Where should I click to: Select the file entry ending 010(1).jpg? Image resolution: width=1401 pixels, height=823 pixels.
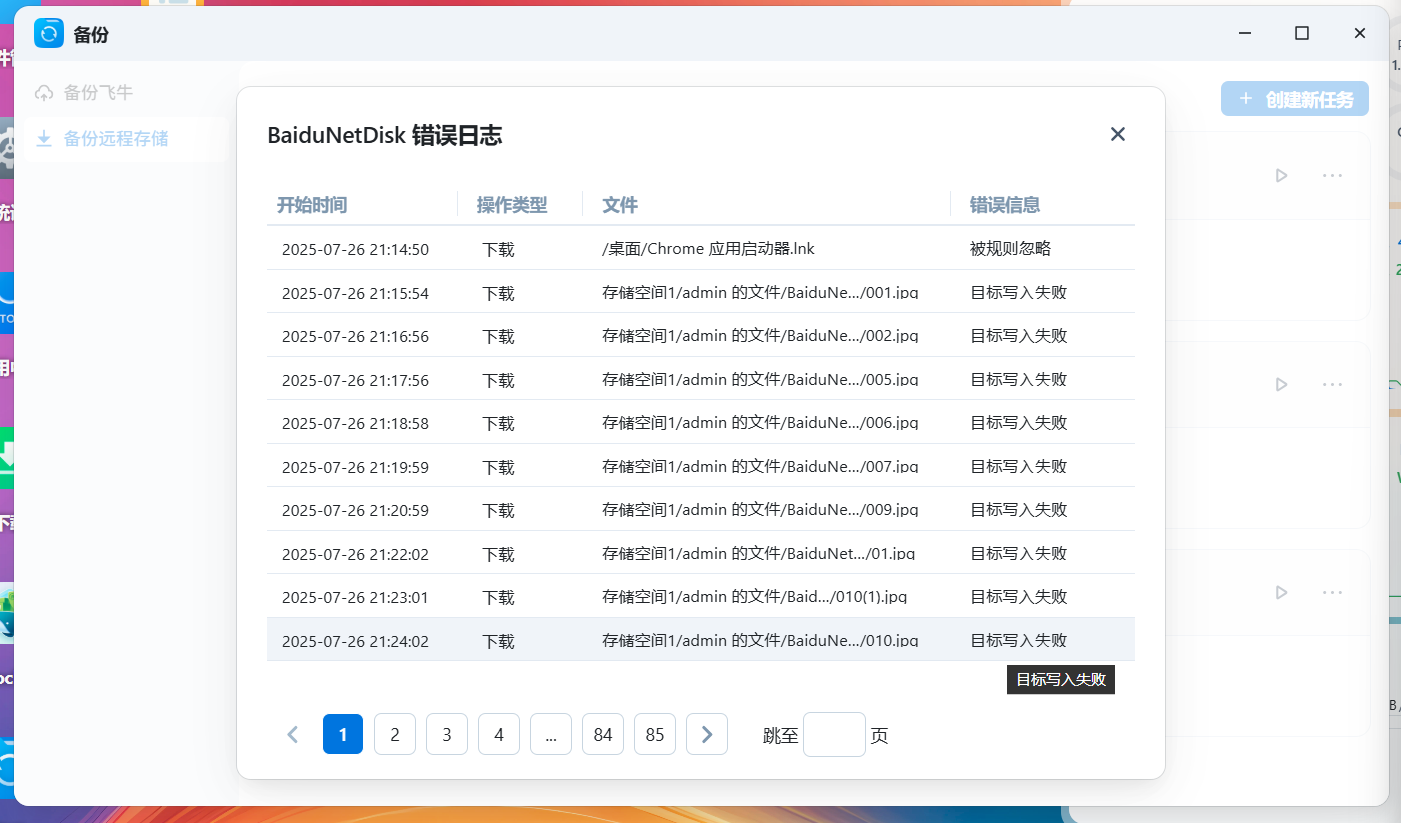(x=754, y=597)
